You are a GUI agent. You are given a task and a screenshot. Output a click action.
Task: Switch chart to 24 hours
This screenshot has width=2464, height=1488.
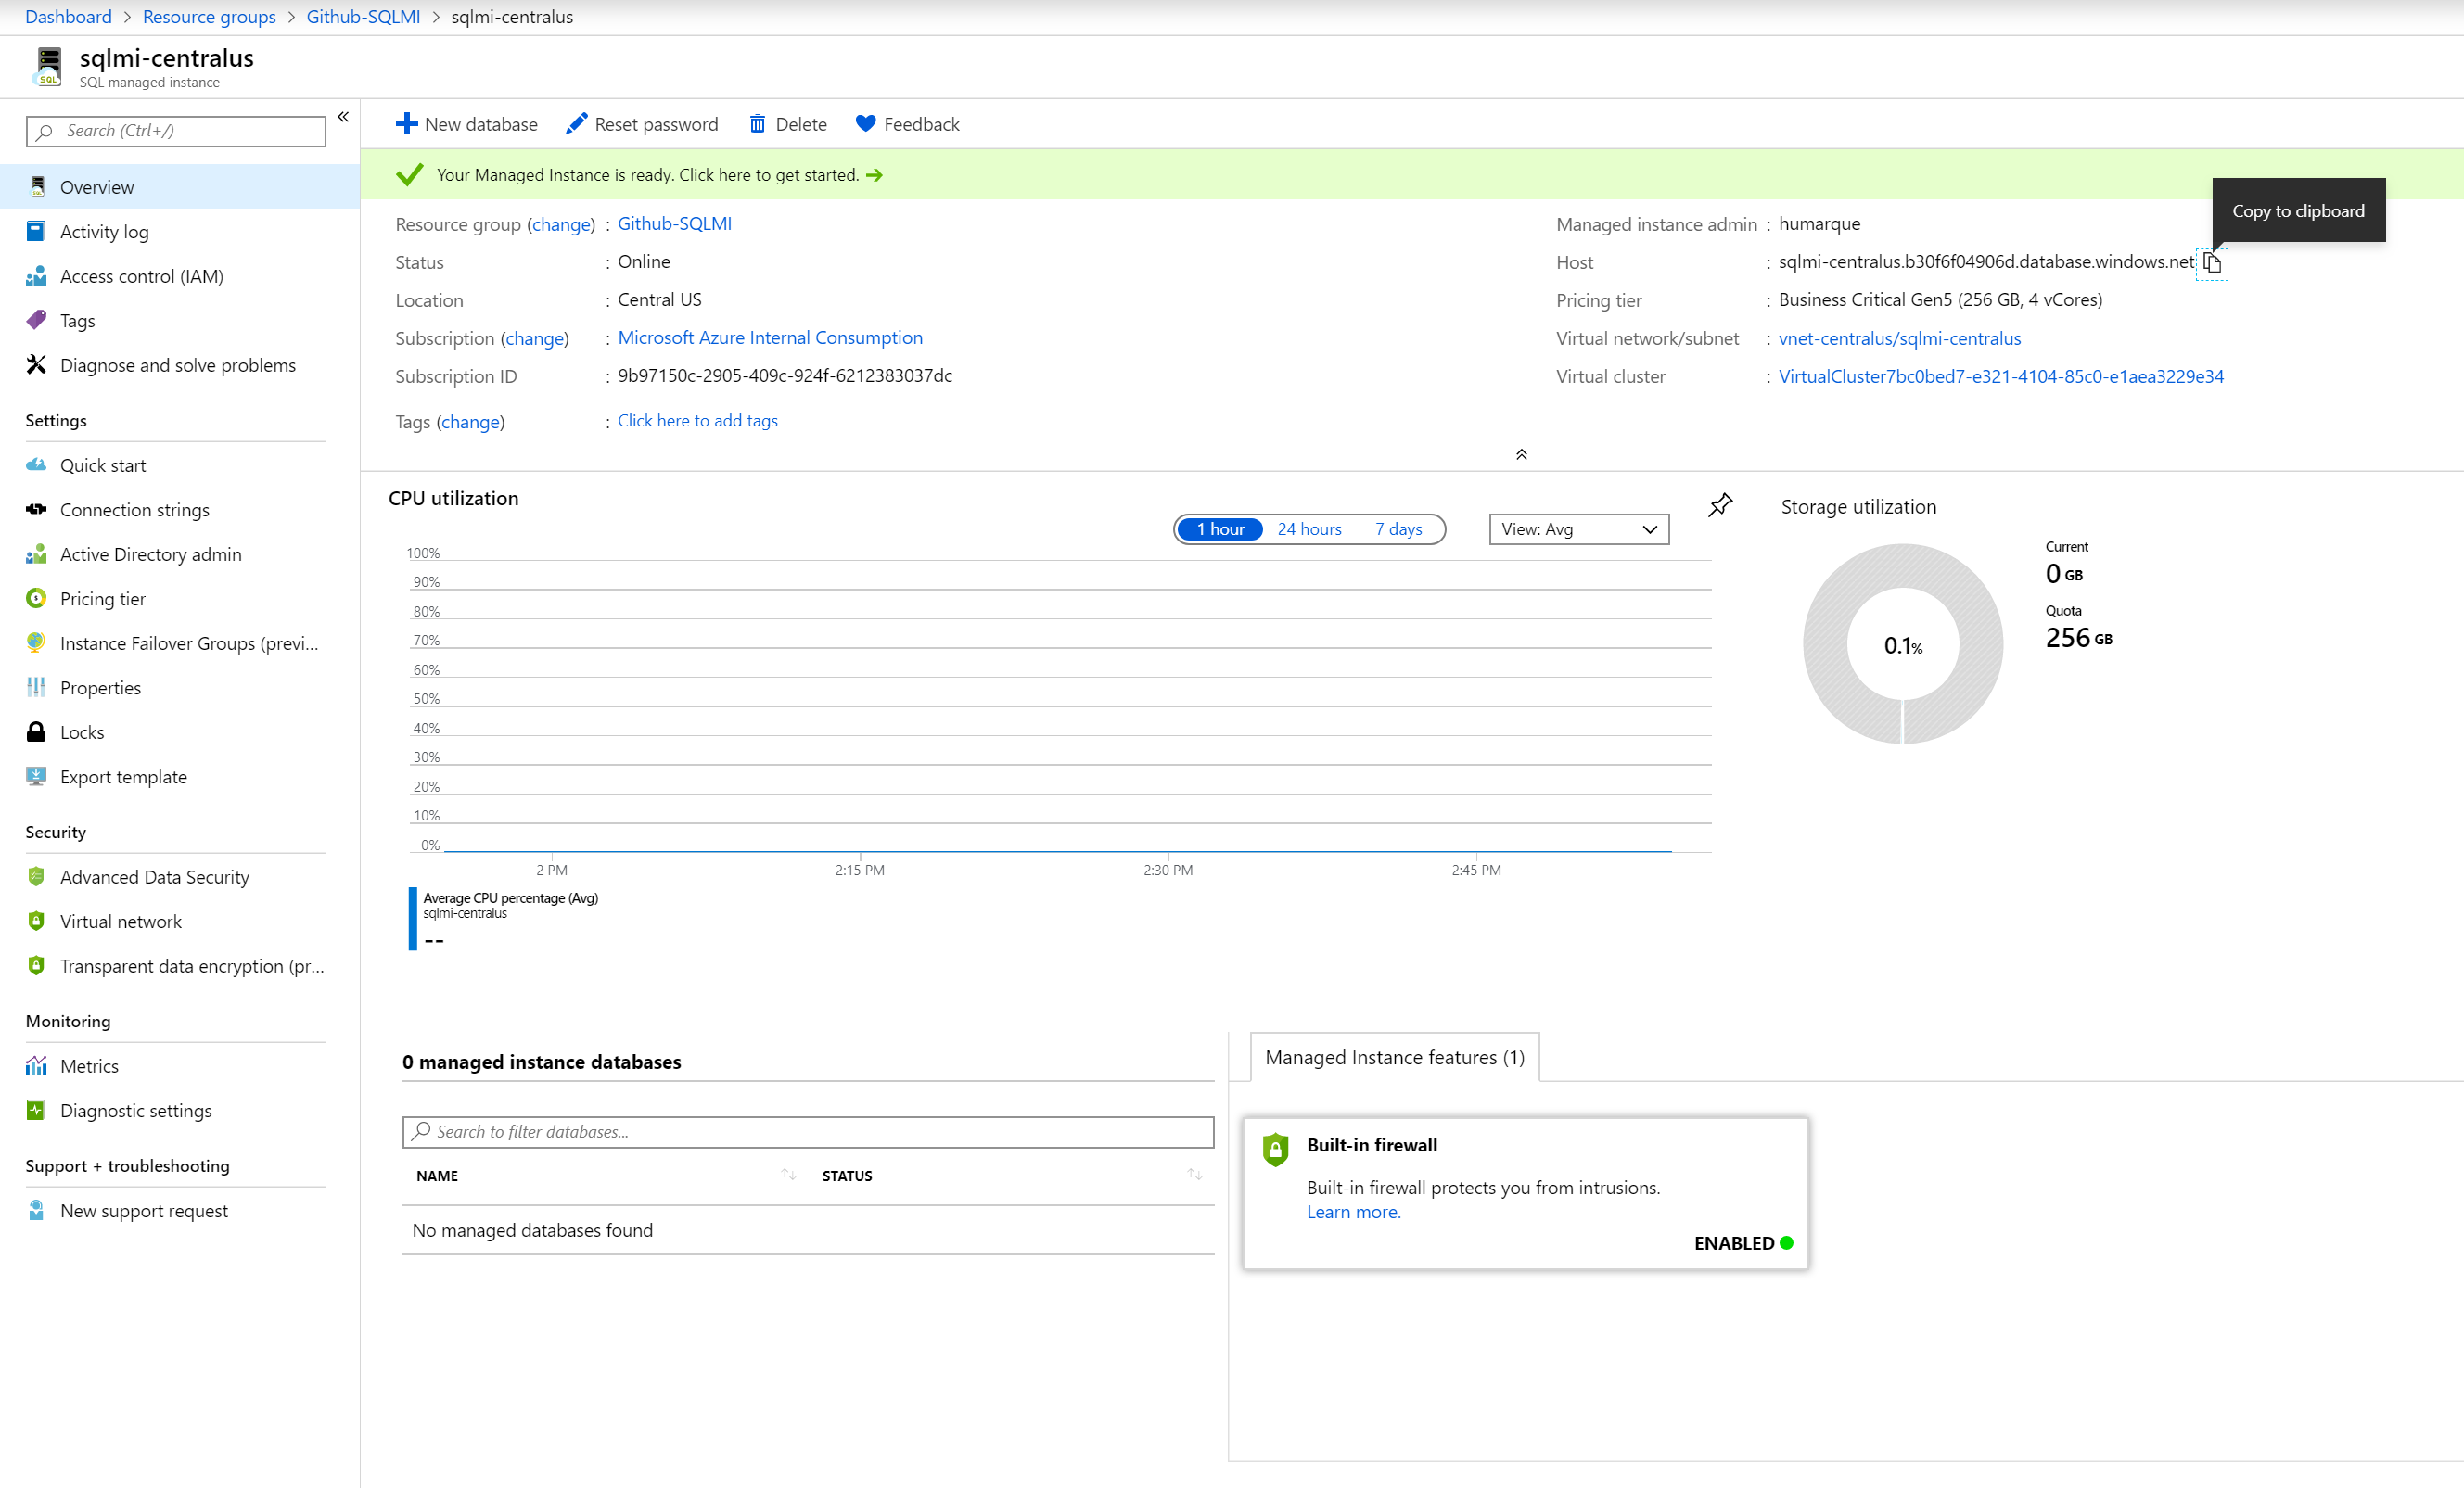pyautogui.click(x=1309, y=529)
